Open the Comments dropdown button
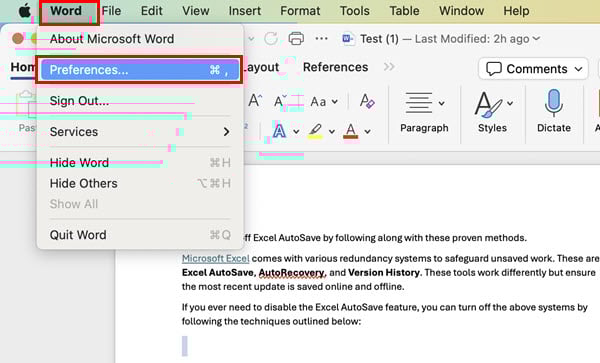 533,69
